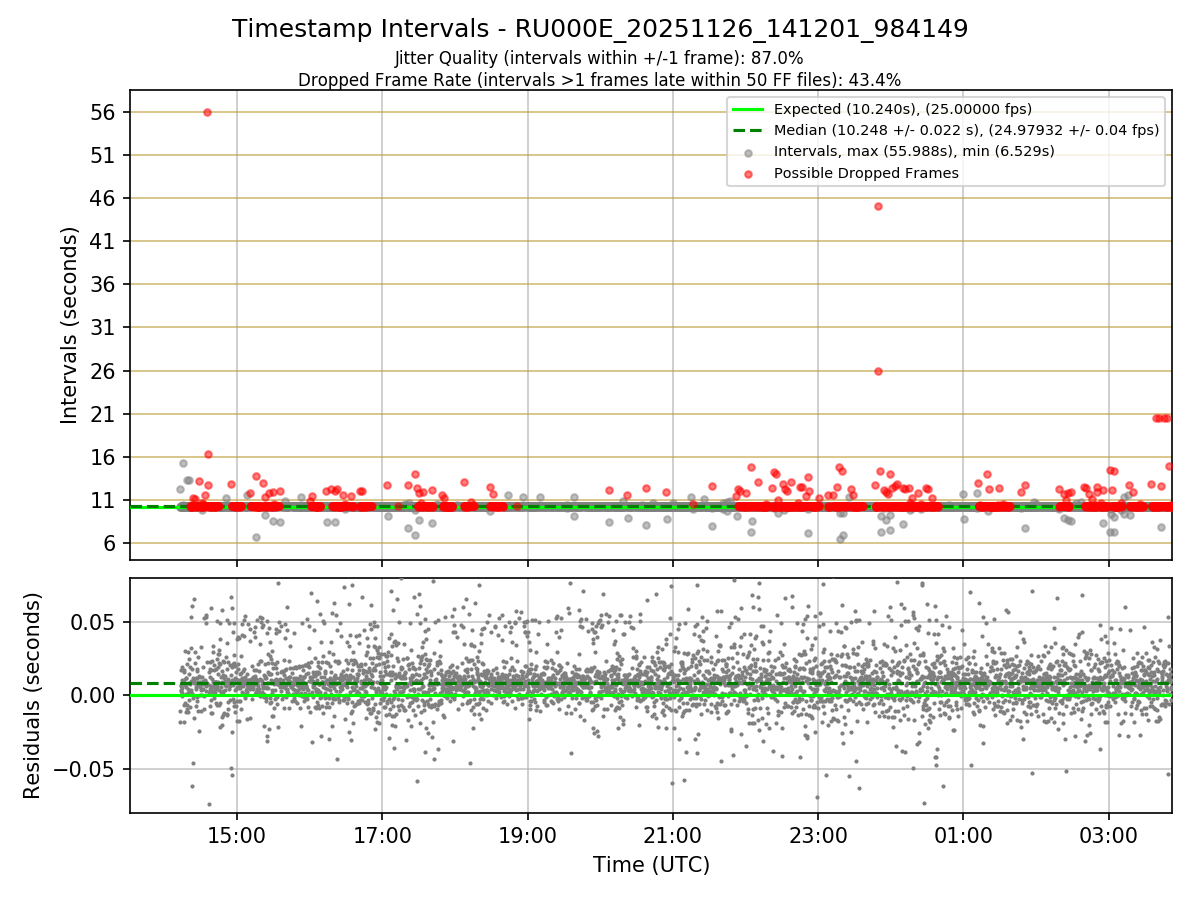The height and width of the screenshot is (900, 1200).
Task: Click the 'Dropped Frame Rate' subtitle line
Action: point(600,79)
